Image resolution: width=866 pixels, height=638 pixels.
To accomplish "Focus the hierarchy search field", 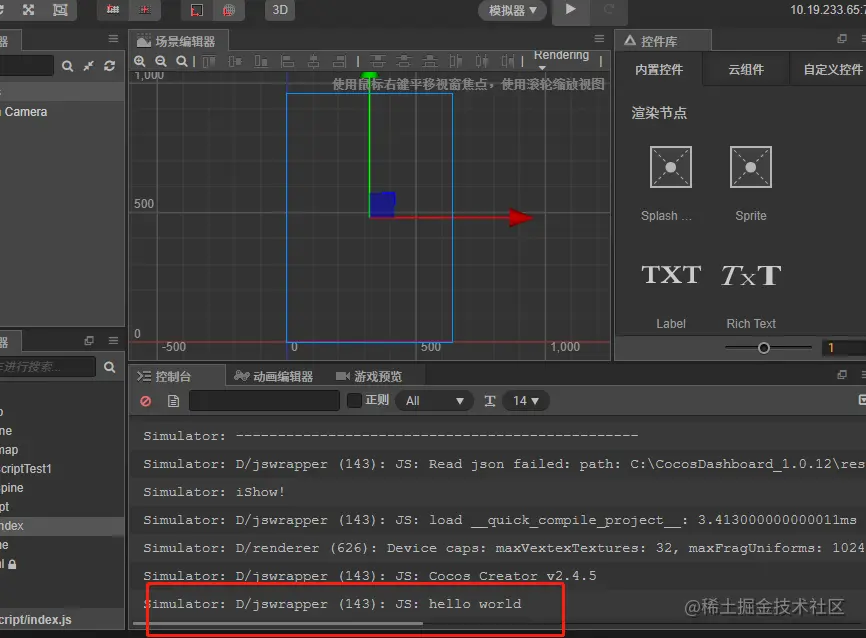I will pos(27,66).
